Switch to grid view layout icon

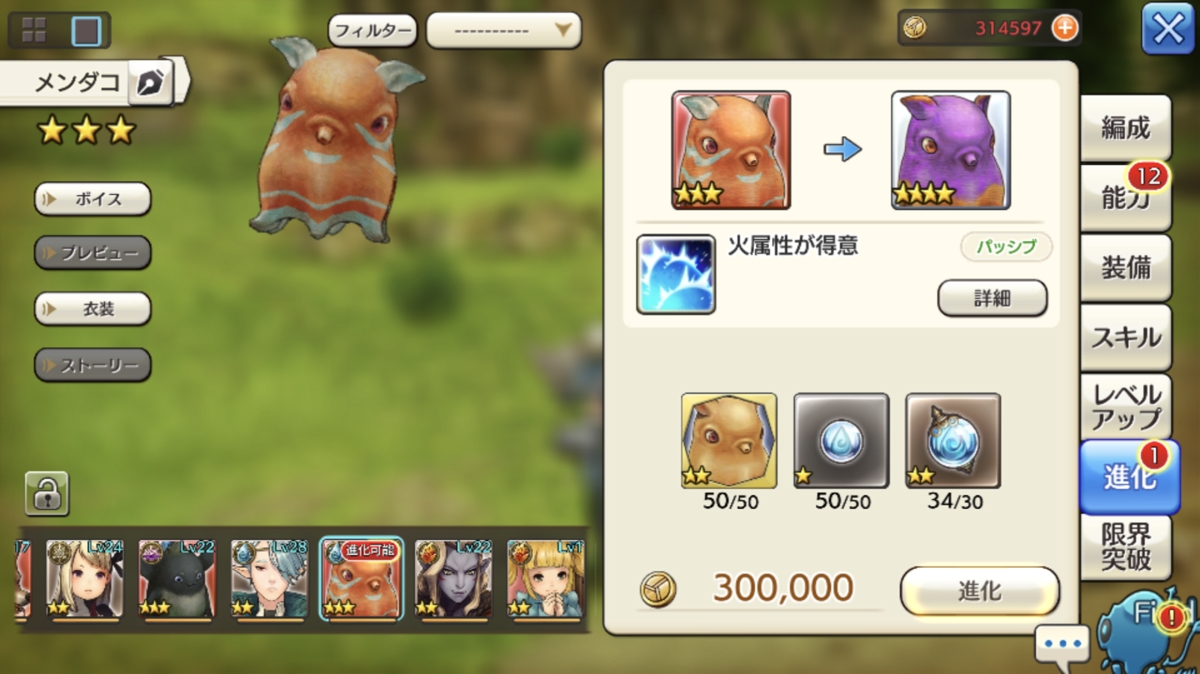point(32,30)
